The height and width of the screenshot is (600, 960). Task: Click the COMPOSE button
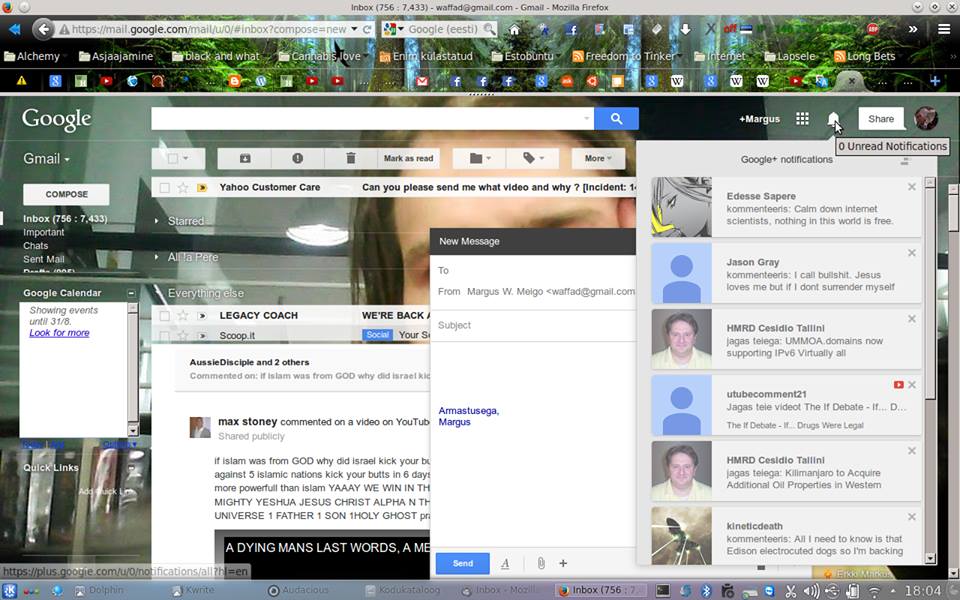tap(66, 194)
